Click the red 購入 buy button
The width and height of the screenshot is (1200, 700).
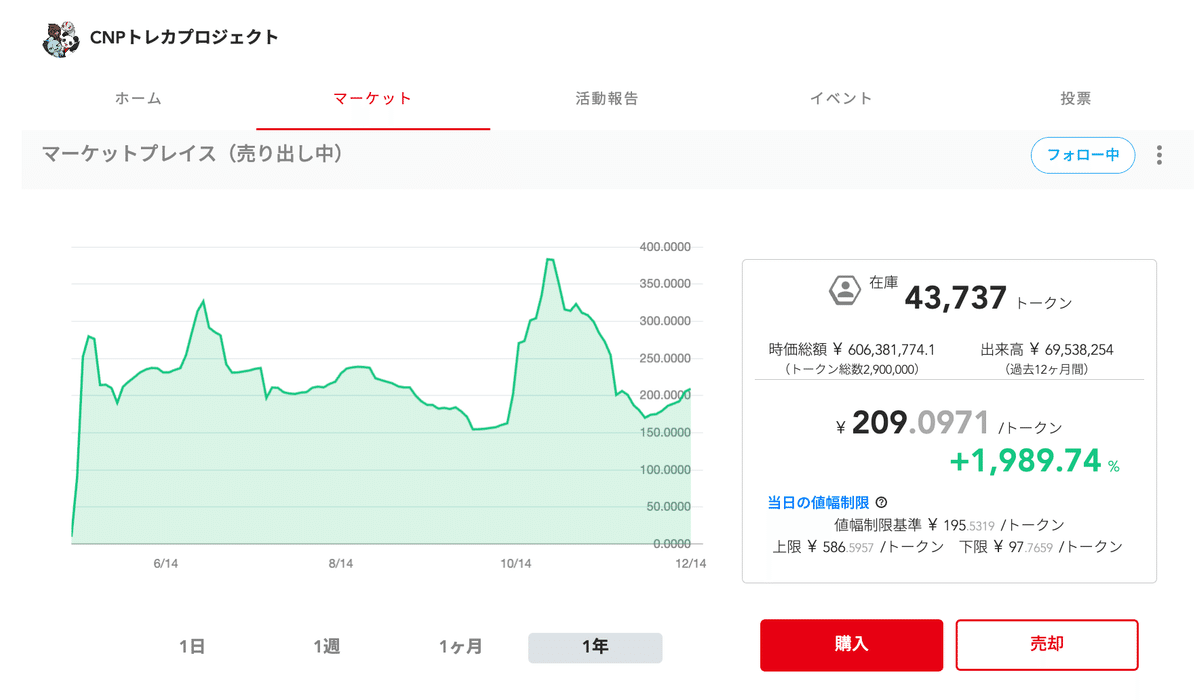click(x=851, y=645)
